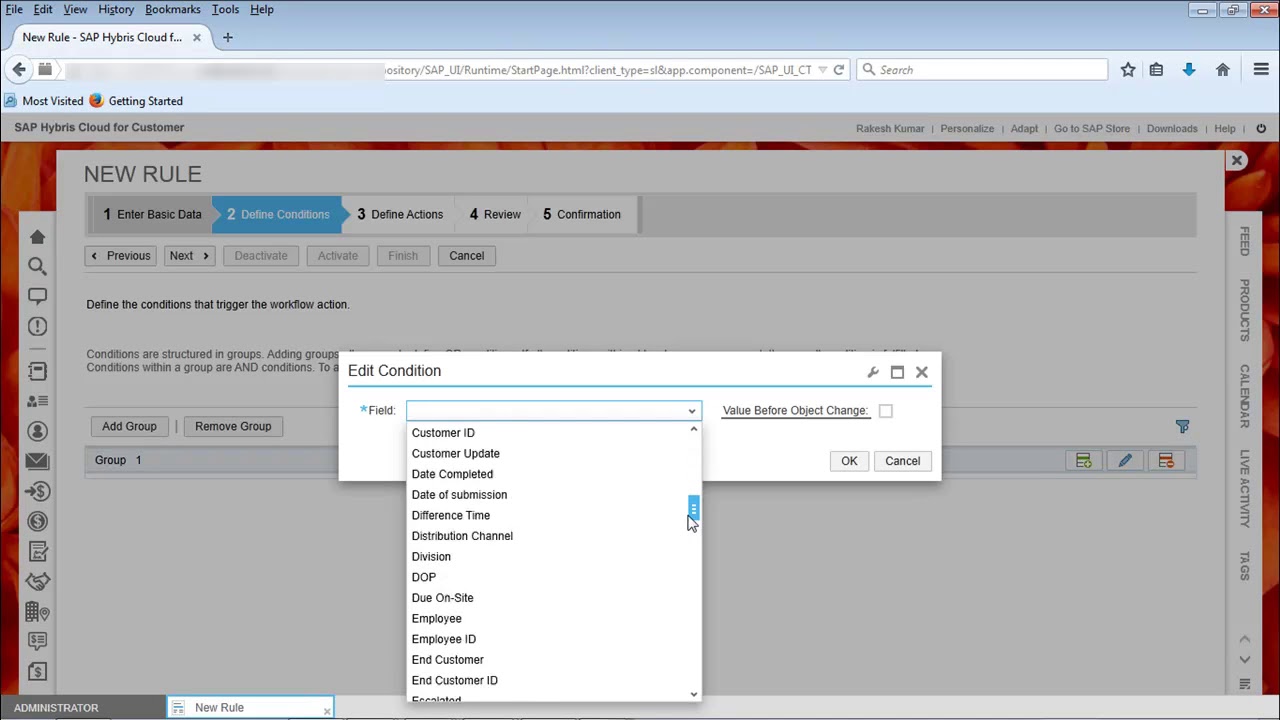Image resolution: width=1280 pixels, height=720 pixels.
Task: Select Distribution Channel option
Action: coord(462,536)
